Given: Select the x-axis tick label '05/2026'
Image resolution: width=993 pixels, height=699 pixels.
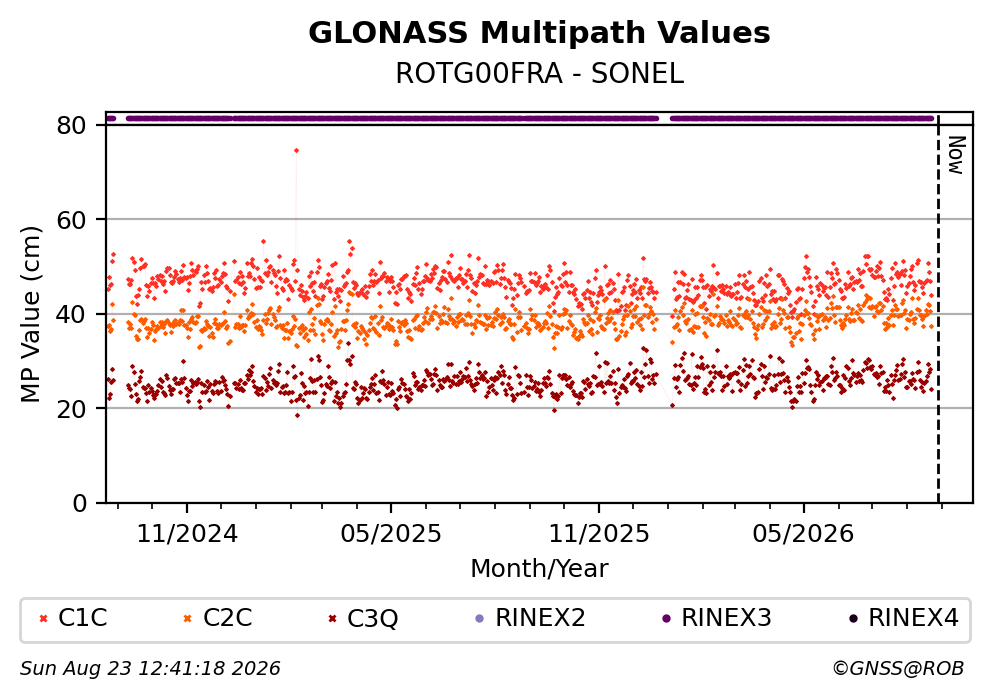Looking at the screenshot, I should (x=803, y=534).
